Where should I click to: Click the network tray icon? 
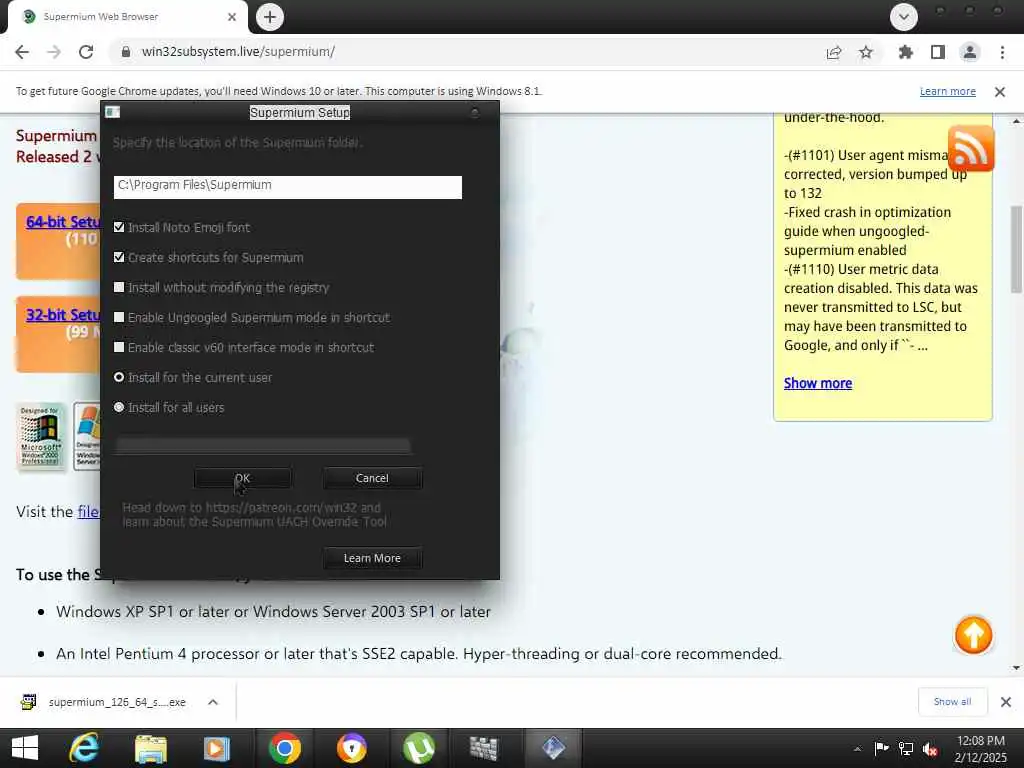(x=906, y=748)
